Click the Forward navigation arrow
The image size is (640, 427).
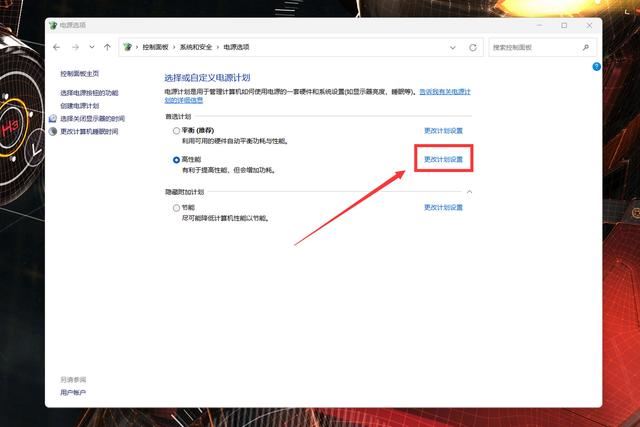(x=76, y=47)
